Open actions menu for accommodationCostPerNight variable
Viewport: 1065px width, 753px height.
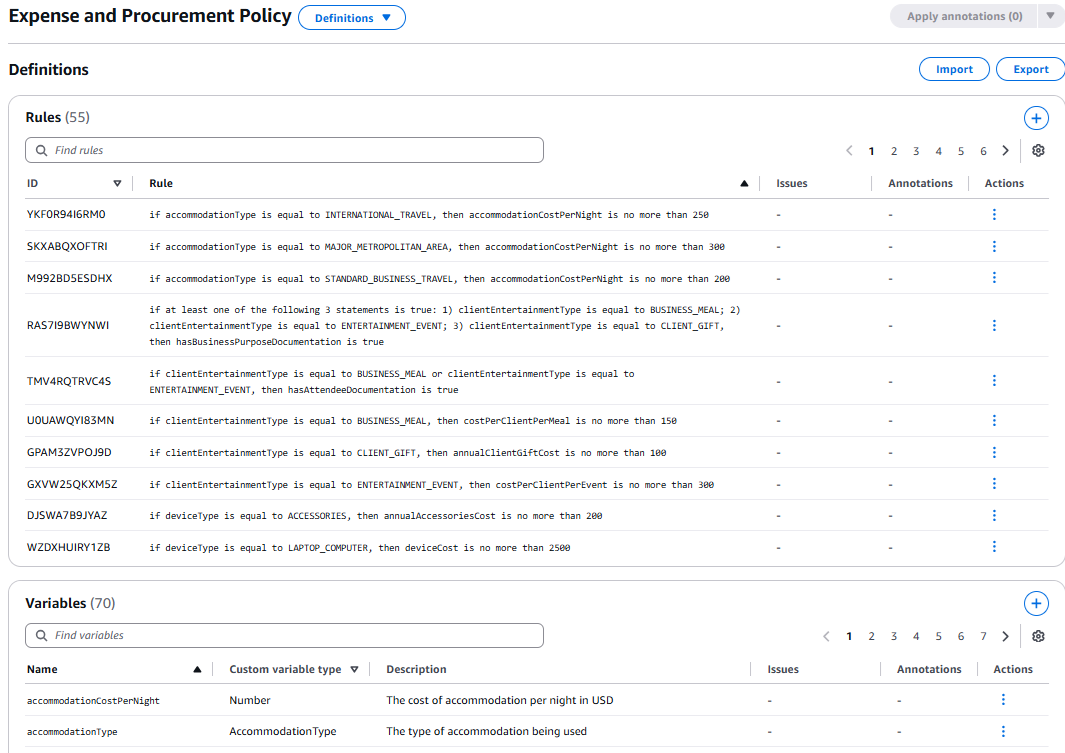point(1003,700)
